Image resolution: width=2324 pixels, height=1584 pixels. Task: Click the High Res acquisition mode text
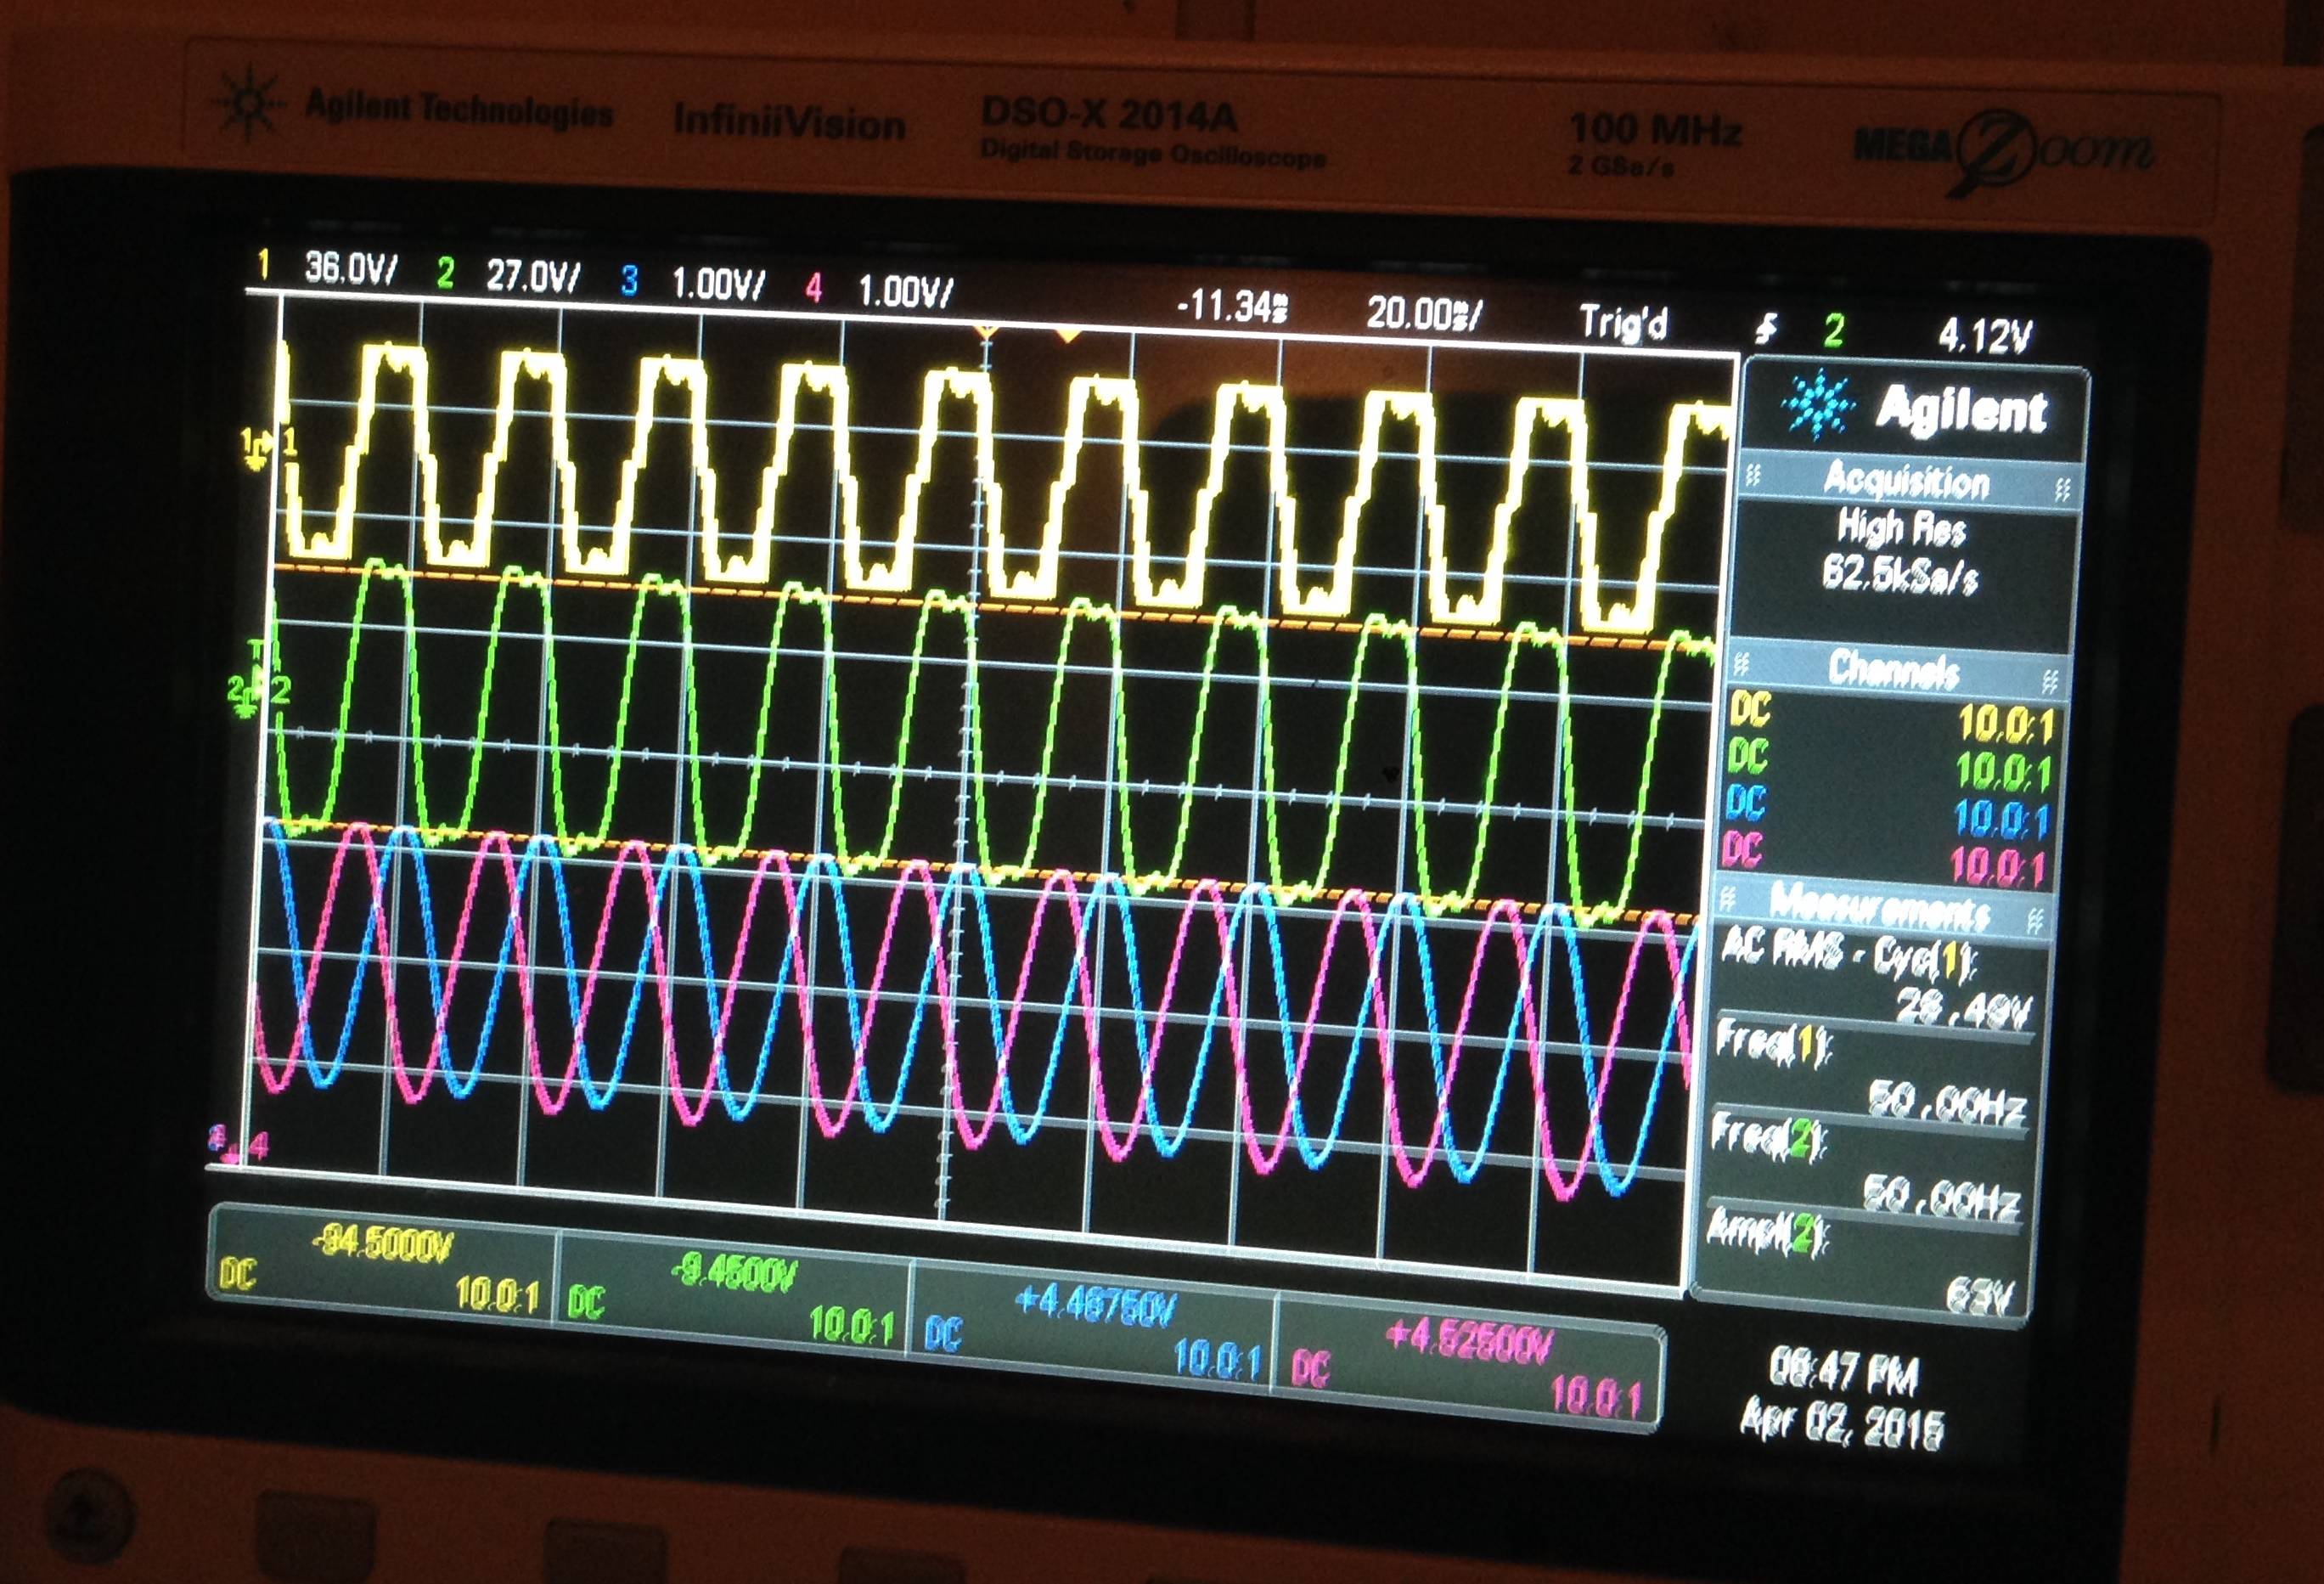click(1902, 527)
